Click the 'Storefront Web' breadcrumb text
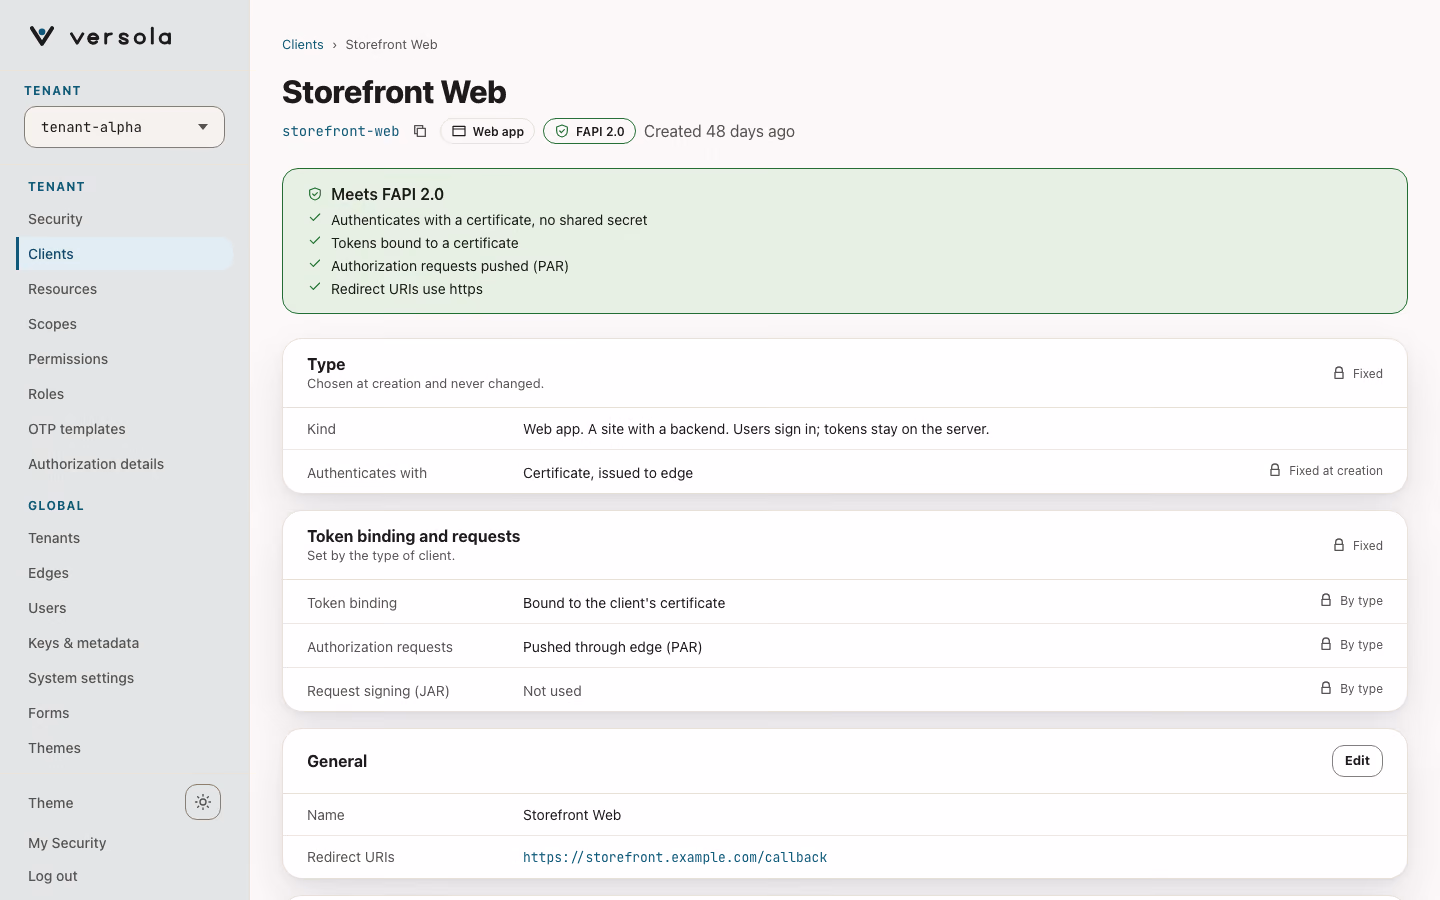This screenshot has height=900, width=1440. 391,44
